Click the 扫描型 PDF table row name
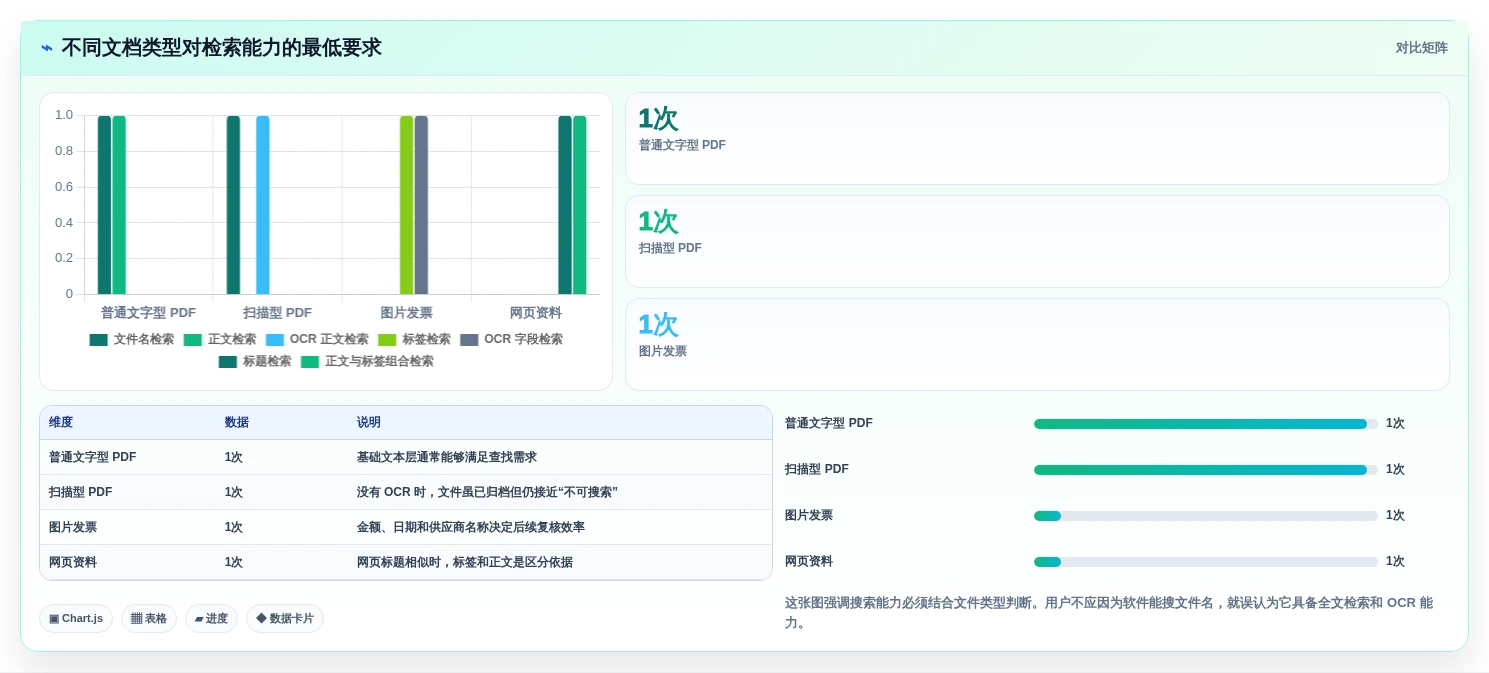Viewport: 1489px width, 673px height. coord(81,492)
